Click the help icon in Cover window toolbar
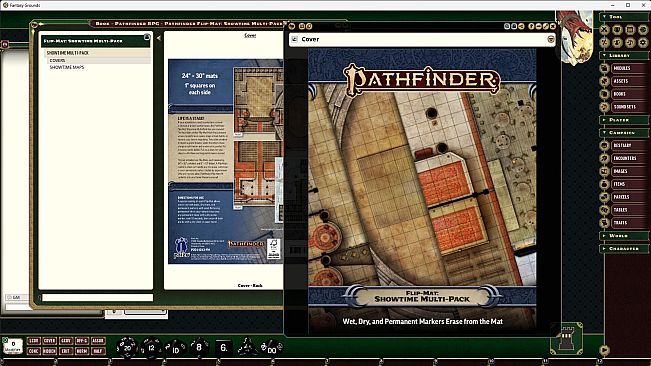Viewport: 651px width, 366px height. point(531,26)
